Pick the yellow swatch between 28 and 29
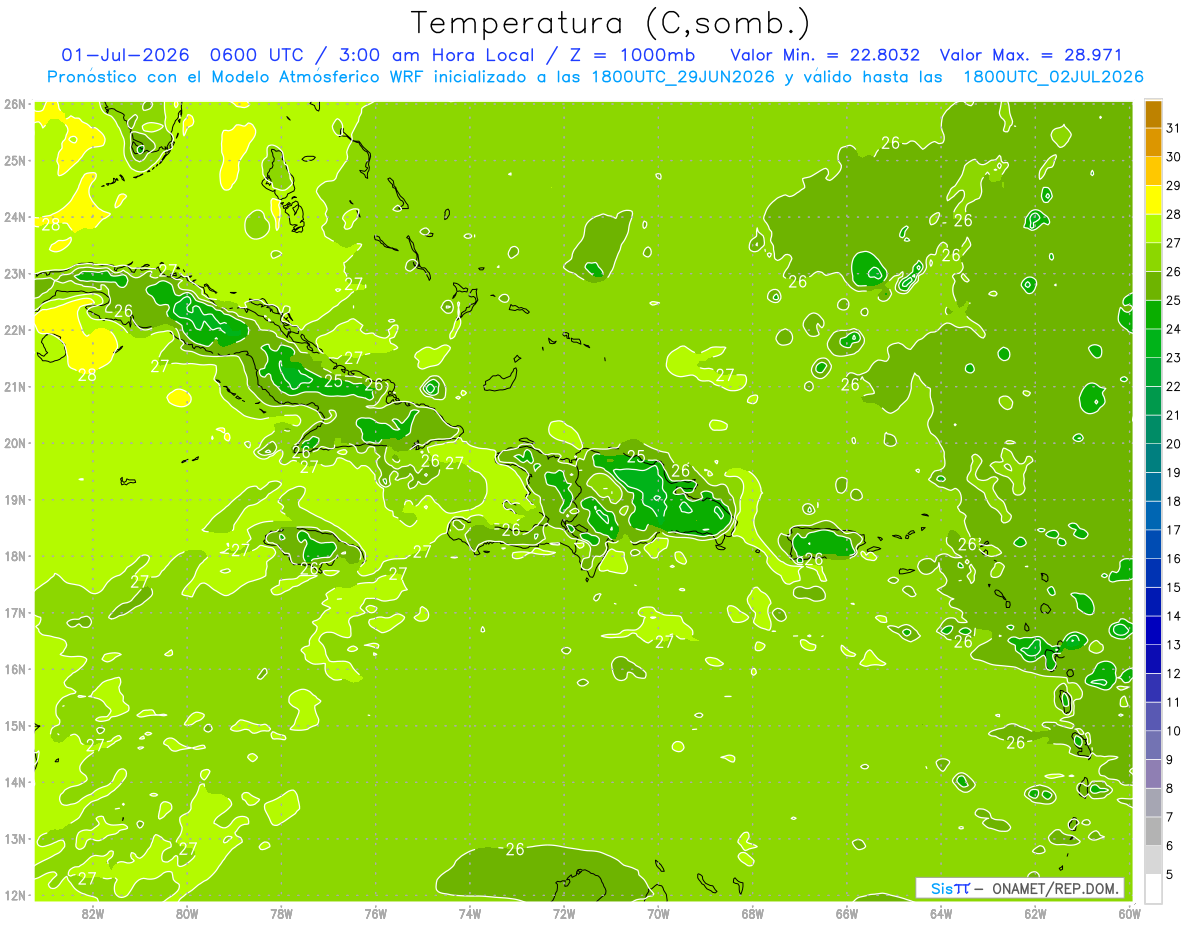 pos(1154,200)
